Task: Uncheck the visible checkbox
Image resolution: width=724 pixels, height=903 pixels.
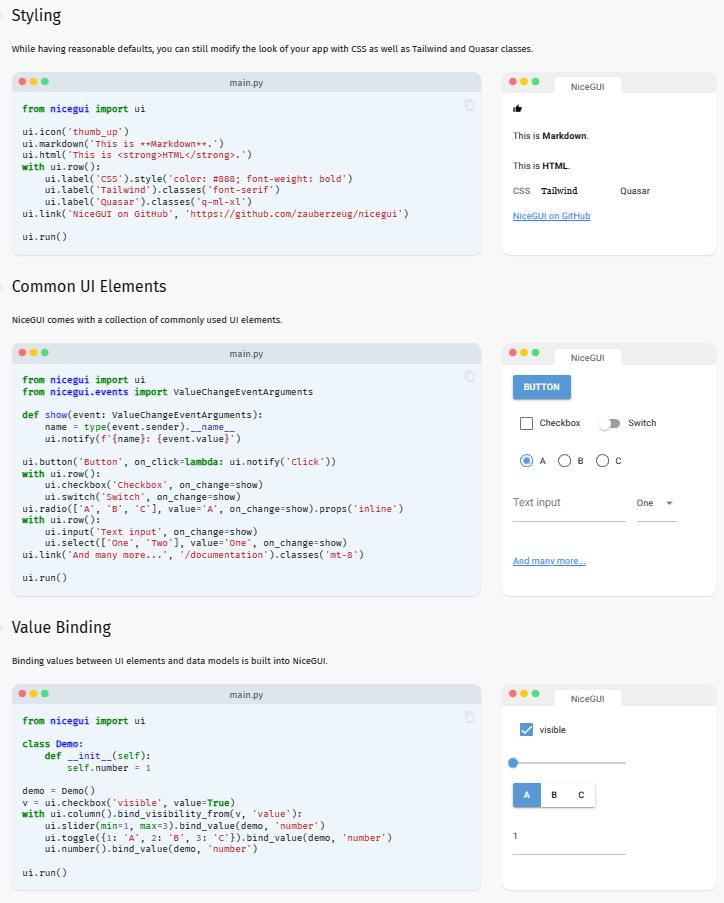Action: 526,730
